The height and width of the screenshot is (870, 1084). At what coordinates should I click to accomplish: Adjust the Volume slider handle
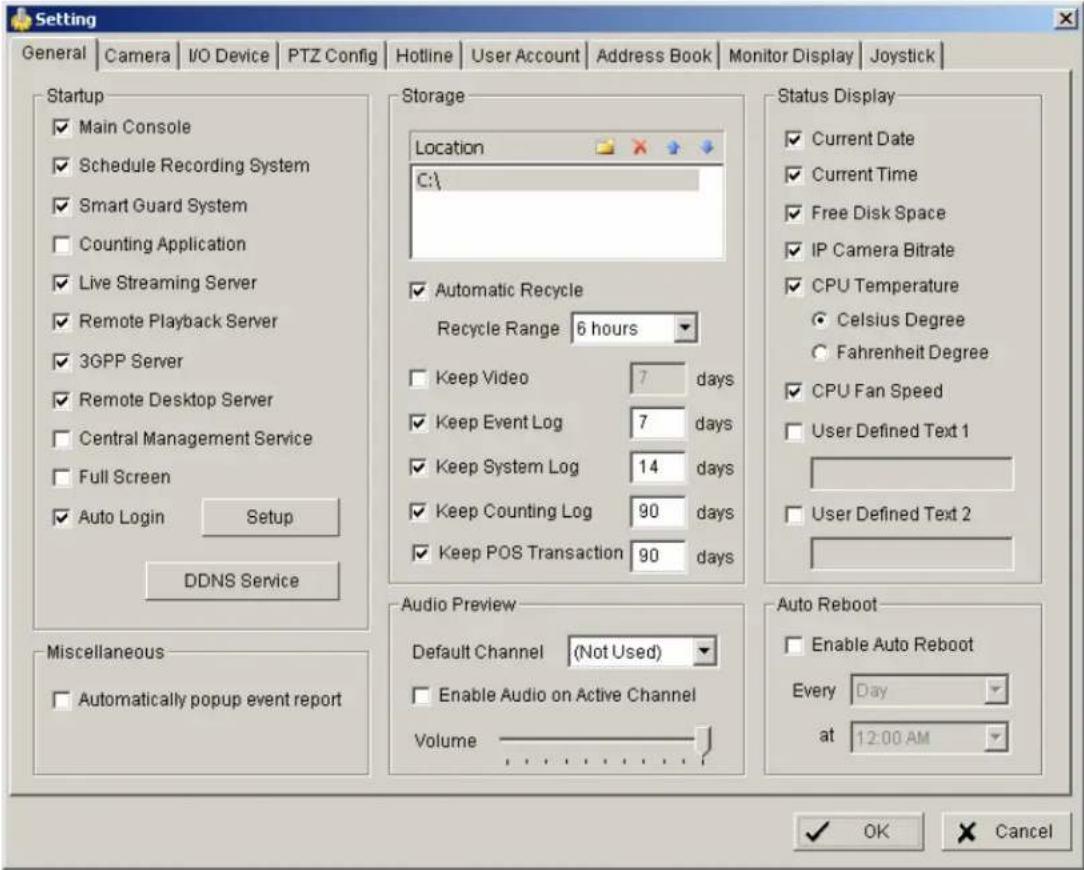(704, 743)
